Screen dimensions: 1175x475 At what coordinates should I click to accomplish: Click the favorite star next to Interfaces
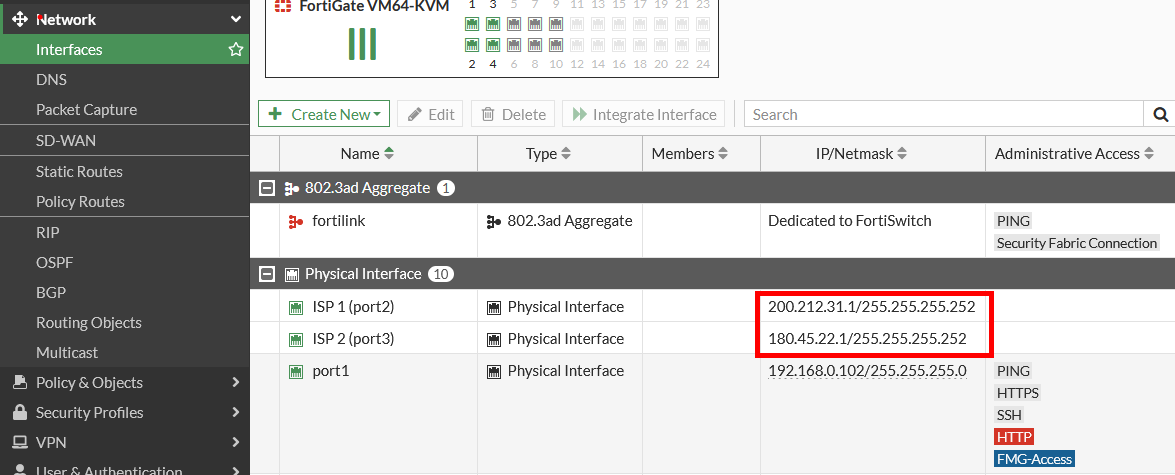click(x=235, y=49)
